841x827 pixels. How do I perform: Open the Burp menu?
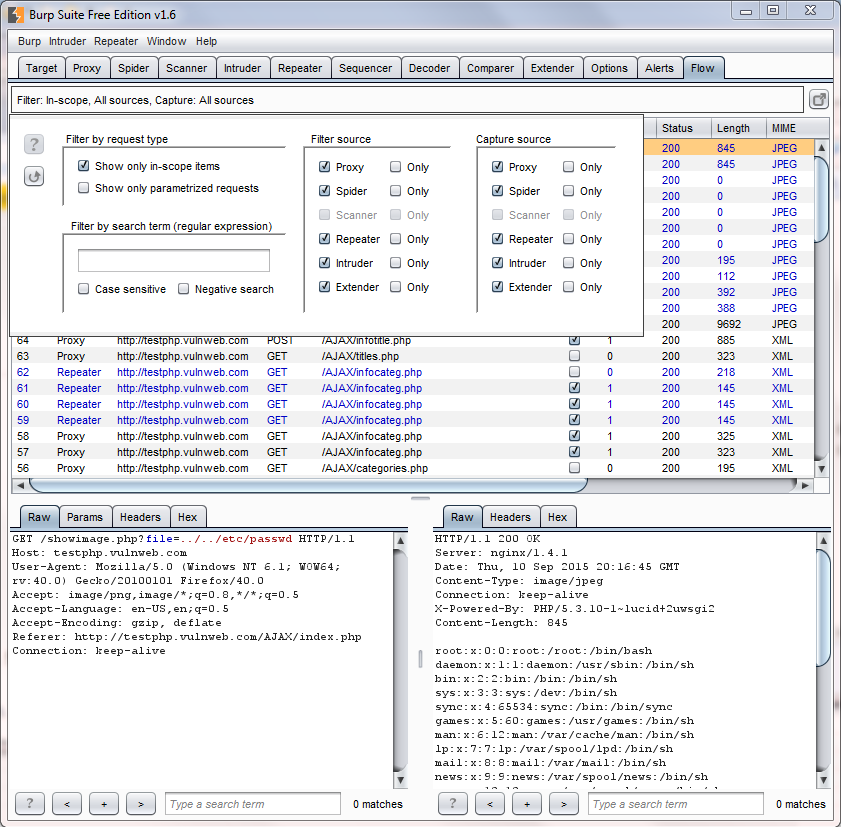(29, 41)
